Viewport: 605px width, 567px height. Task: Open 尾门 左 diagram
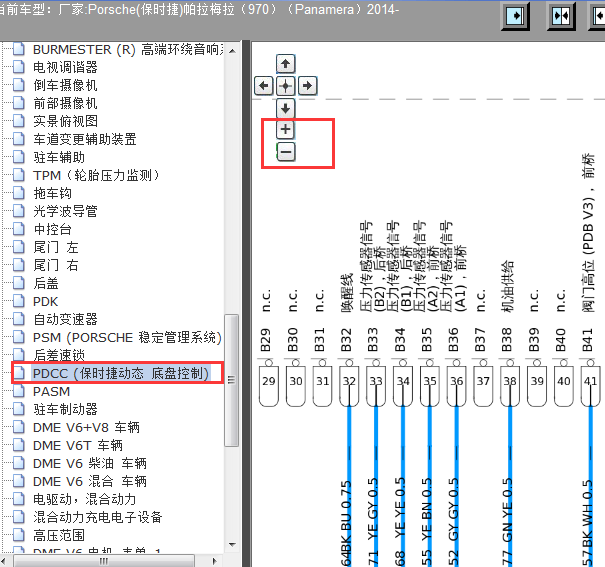[56, 247]
